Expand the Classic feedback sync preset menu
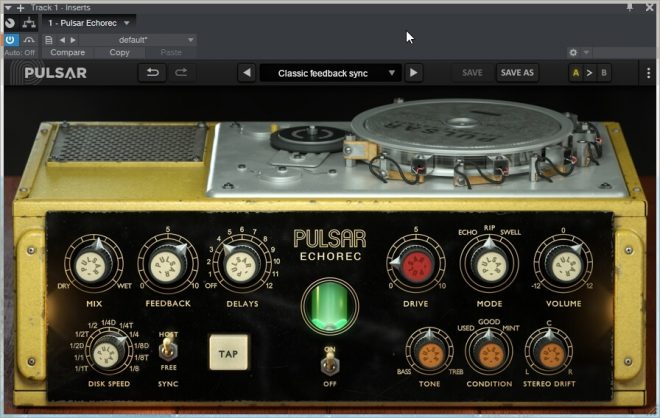This screenshot has width=660, height=418. (330, 73)
